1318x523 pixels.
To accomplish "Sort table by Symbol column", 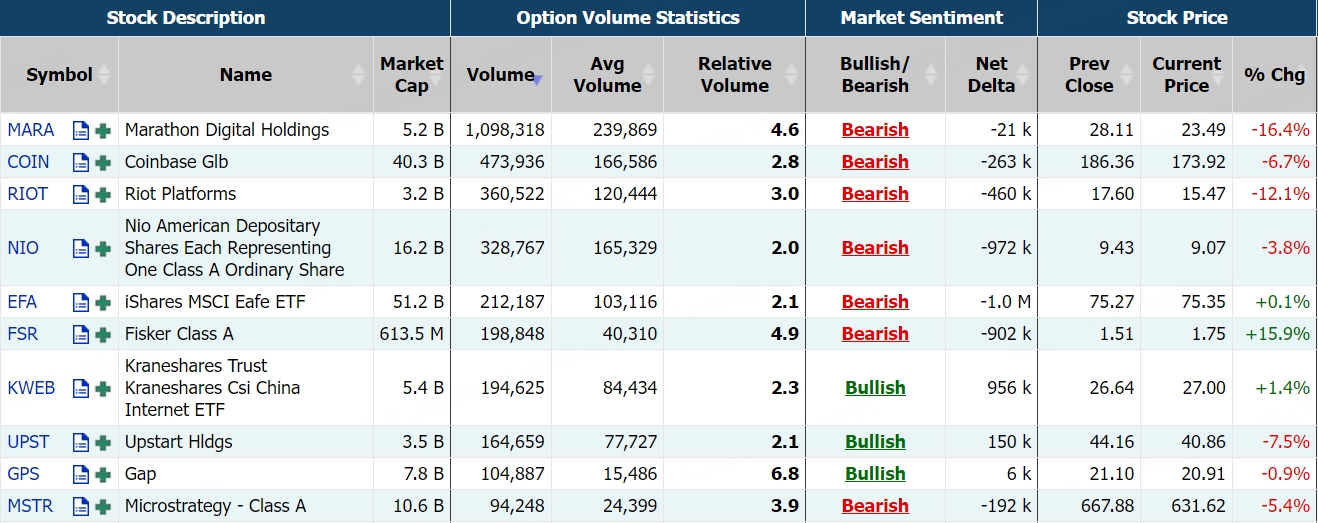I will (x=59, y=75).
